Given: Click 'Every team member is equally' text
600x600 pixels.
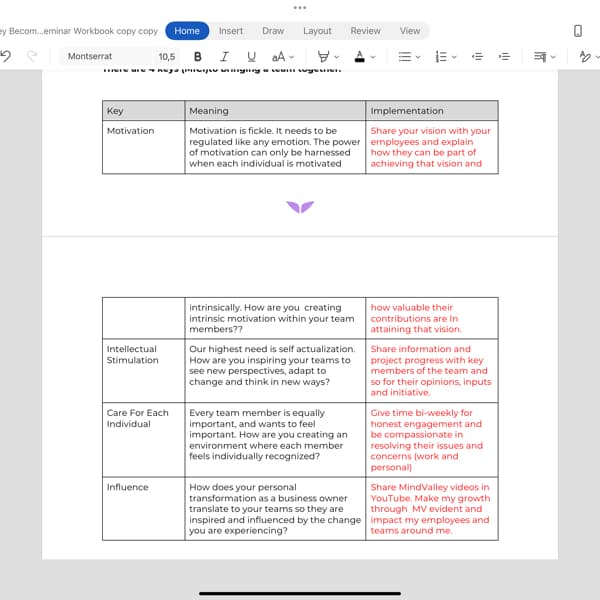Looking at the screenshot, I should click(x=268, y=434).
